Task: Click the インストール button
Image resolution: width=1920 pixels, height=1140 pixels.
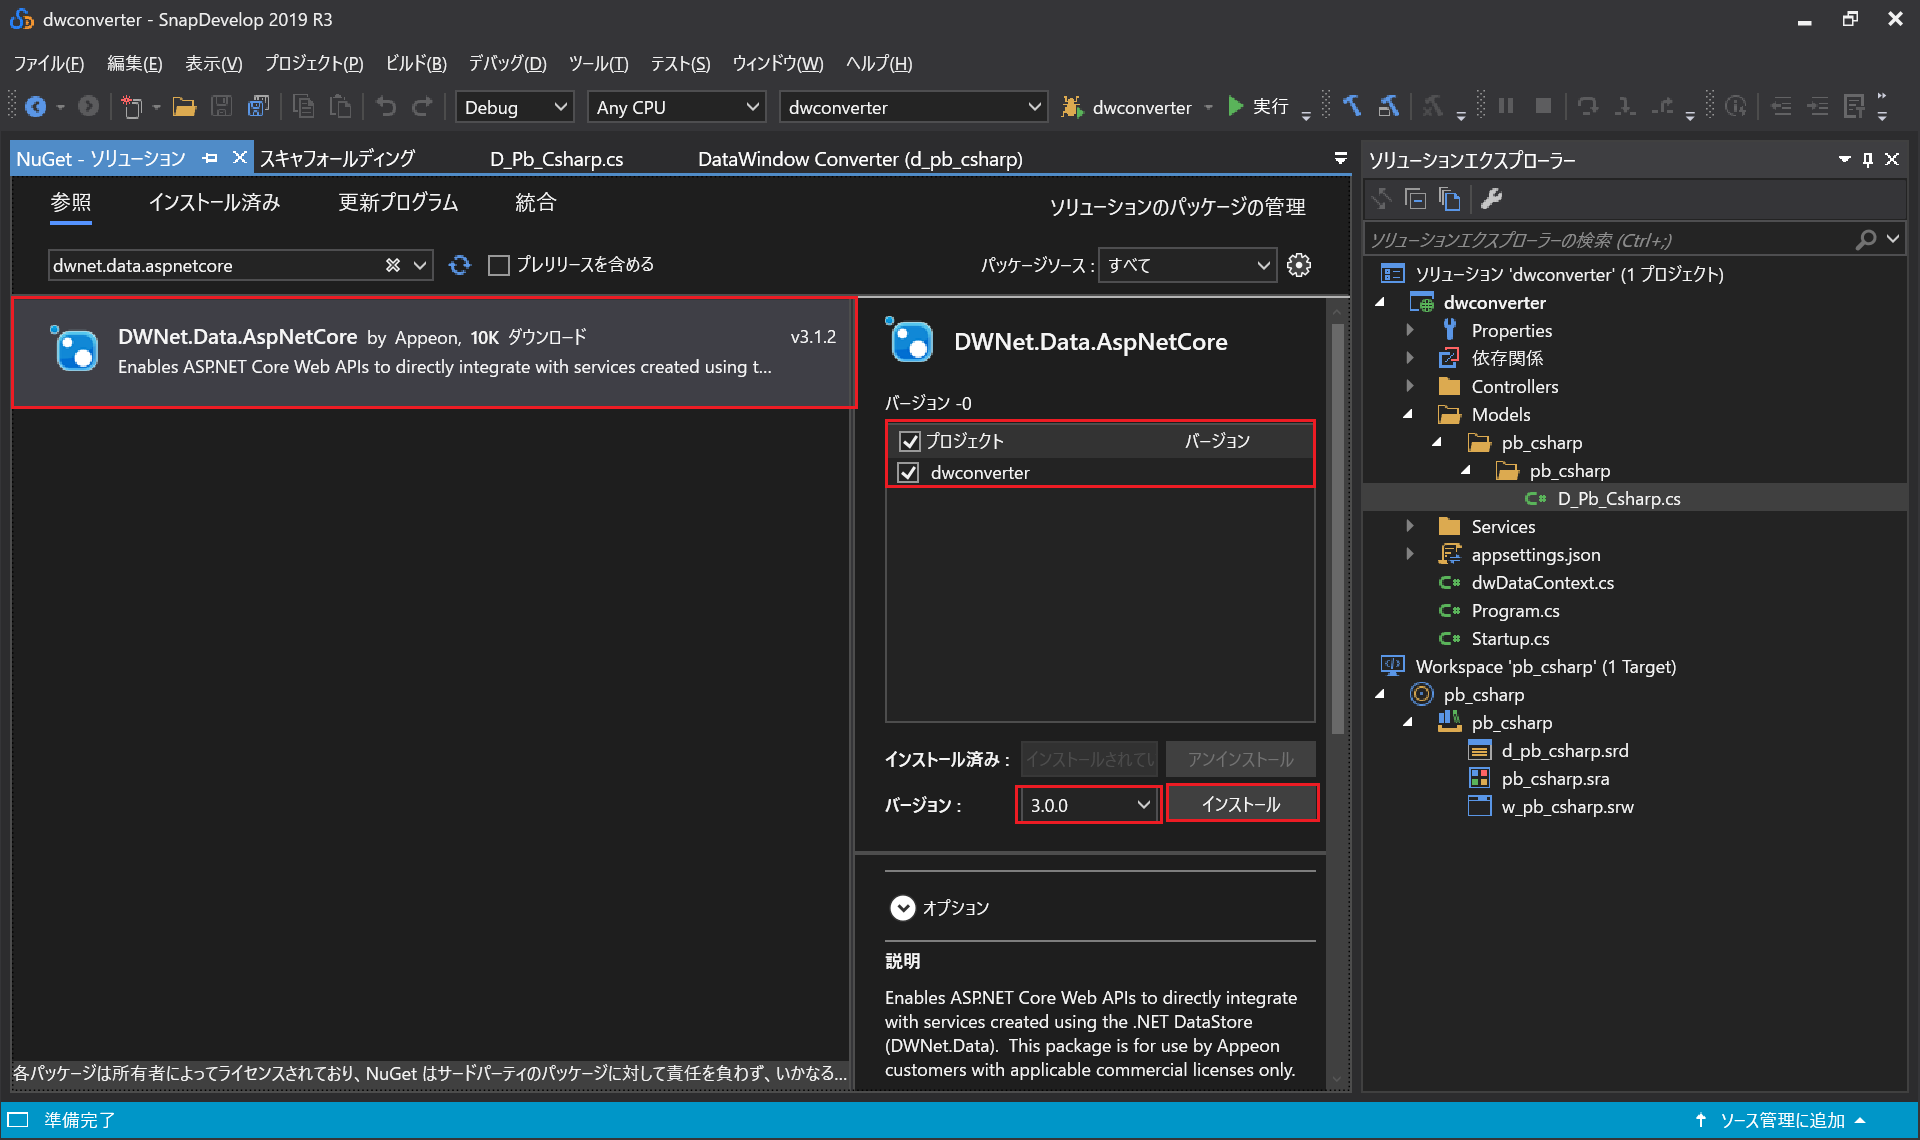Action: coord(1241,803)
